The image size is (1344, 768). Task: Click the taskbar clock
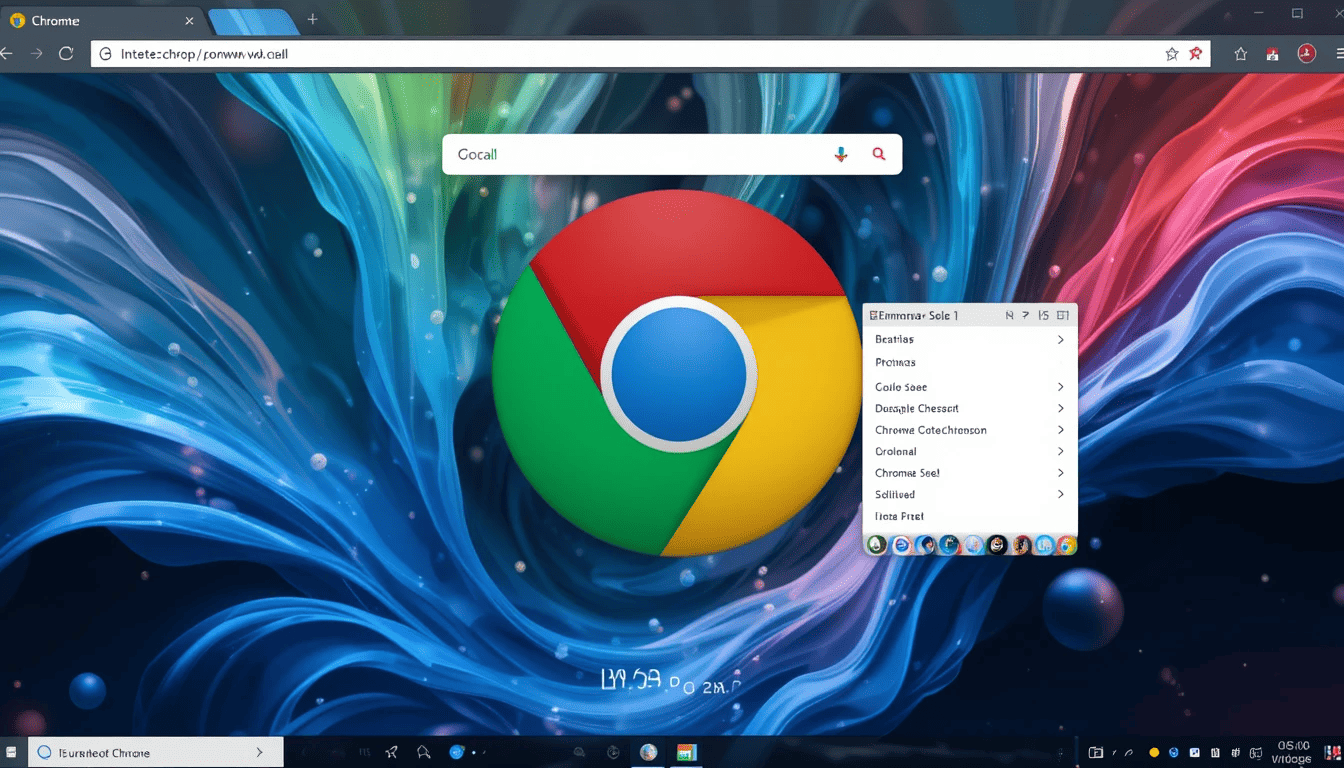tap(1293, 752)
